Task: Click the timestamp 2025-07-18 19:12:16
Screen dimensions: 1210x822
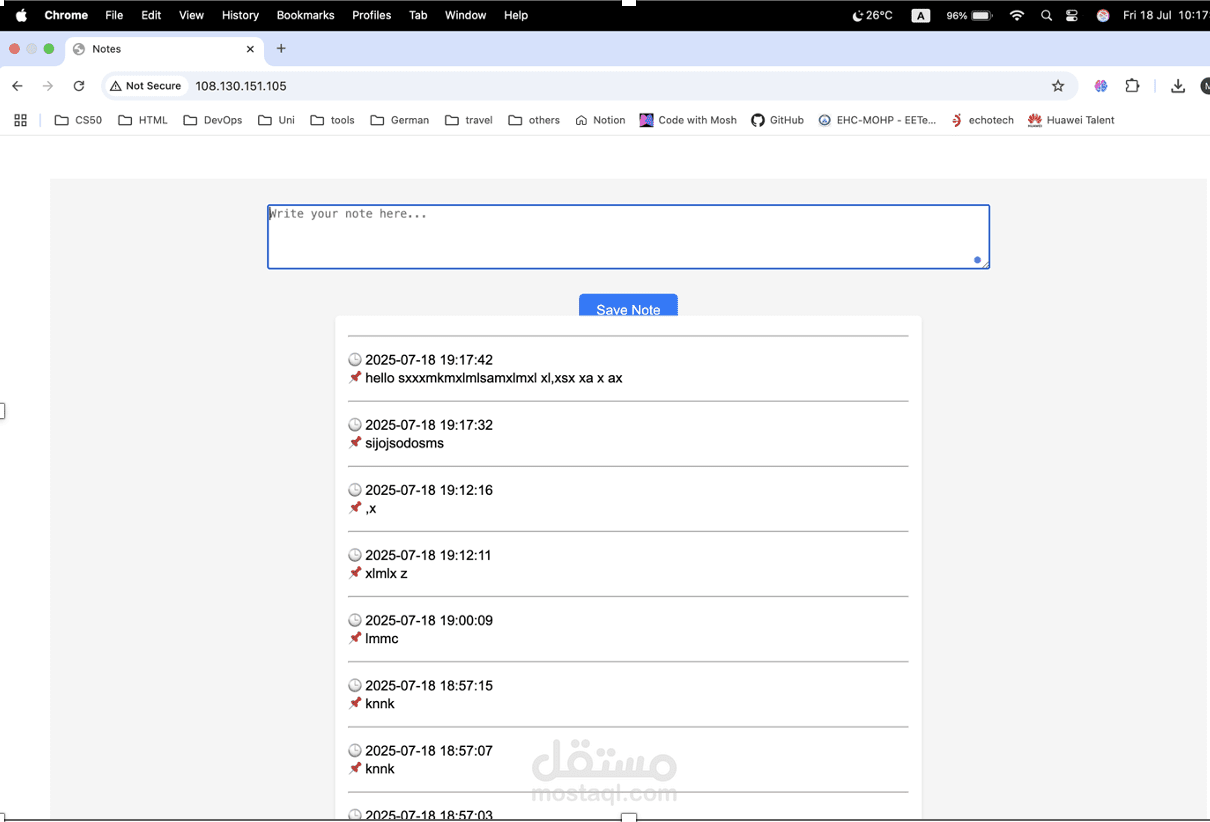Action: point(429,490)
